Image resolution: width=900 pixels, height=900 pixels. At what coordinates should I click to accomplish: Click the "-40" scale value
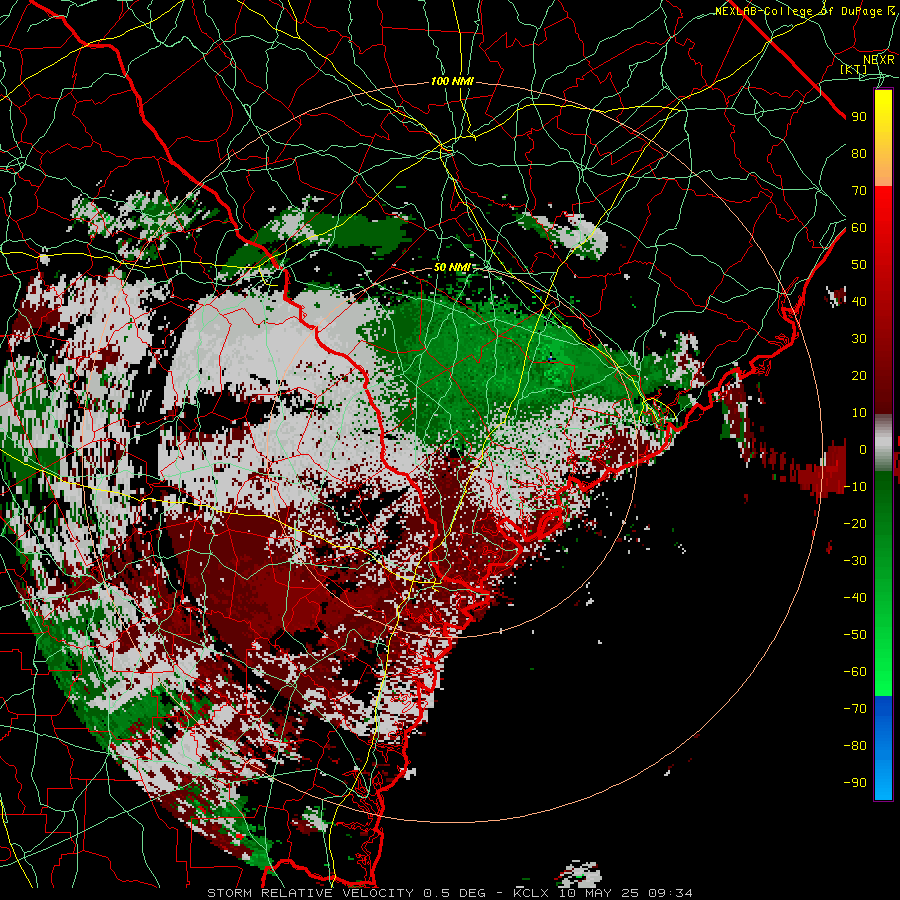click(x=855, y=598)
